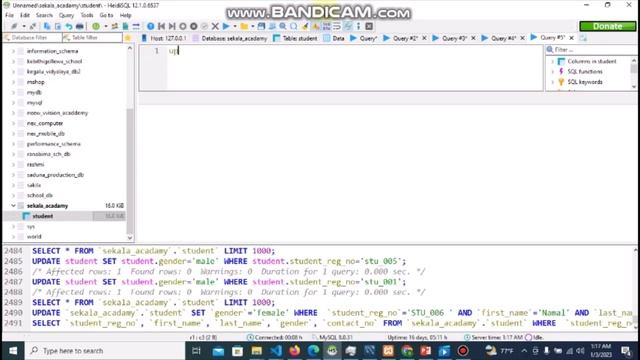Click the session manager connect icon
This screenshot has height=360, width=640.
coord(14,26)
